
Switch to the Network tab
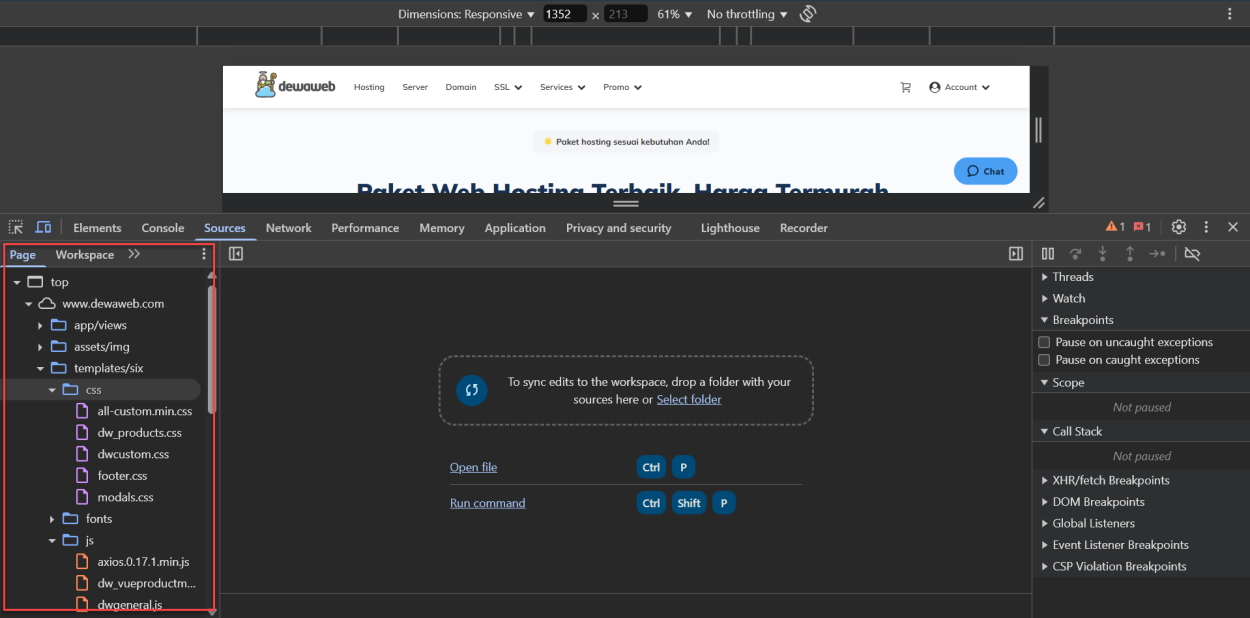coord(288,228)
